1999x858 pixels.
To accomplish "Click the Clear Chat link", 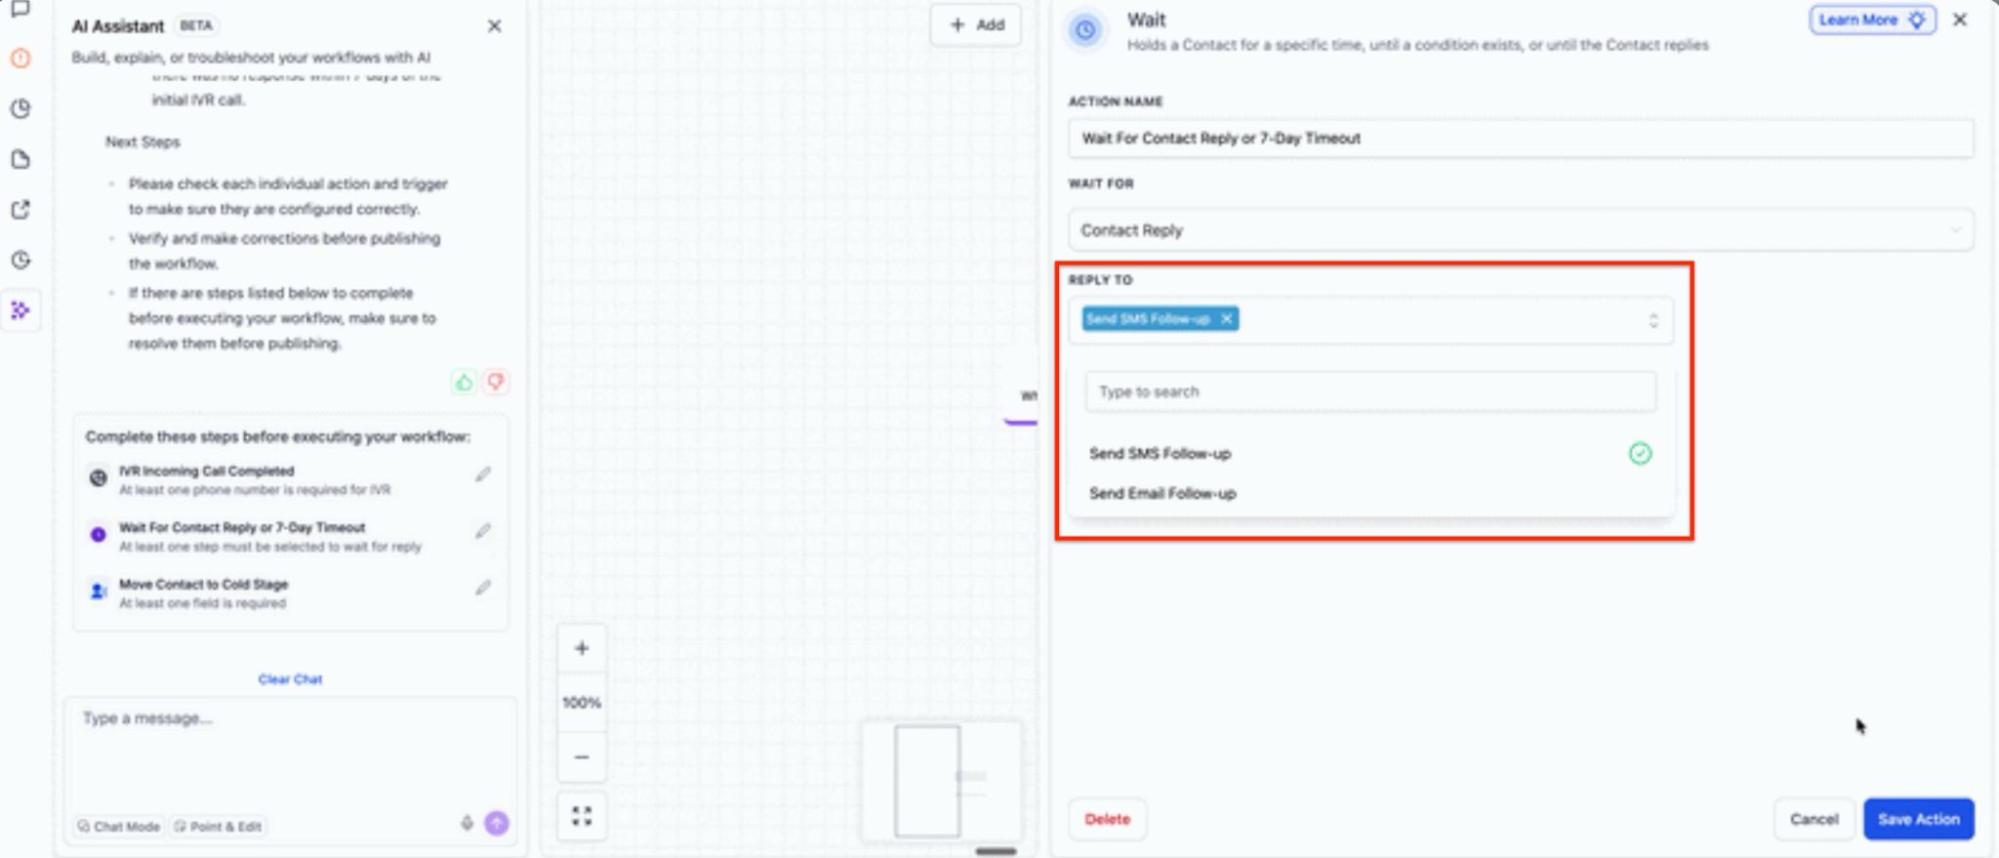I will click(x=290, y=679).
